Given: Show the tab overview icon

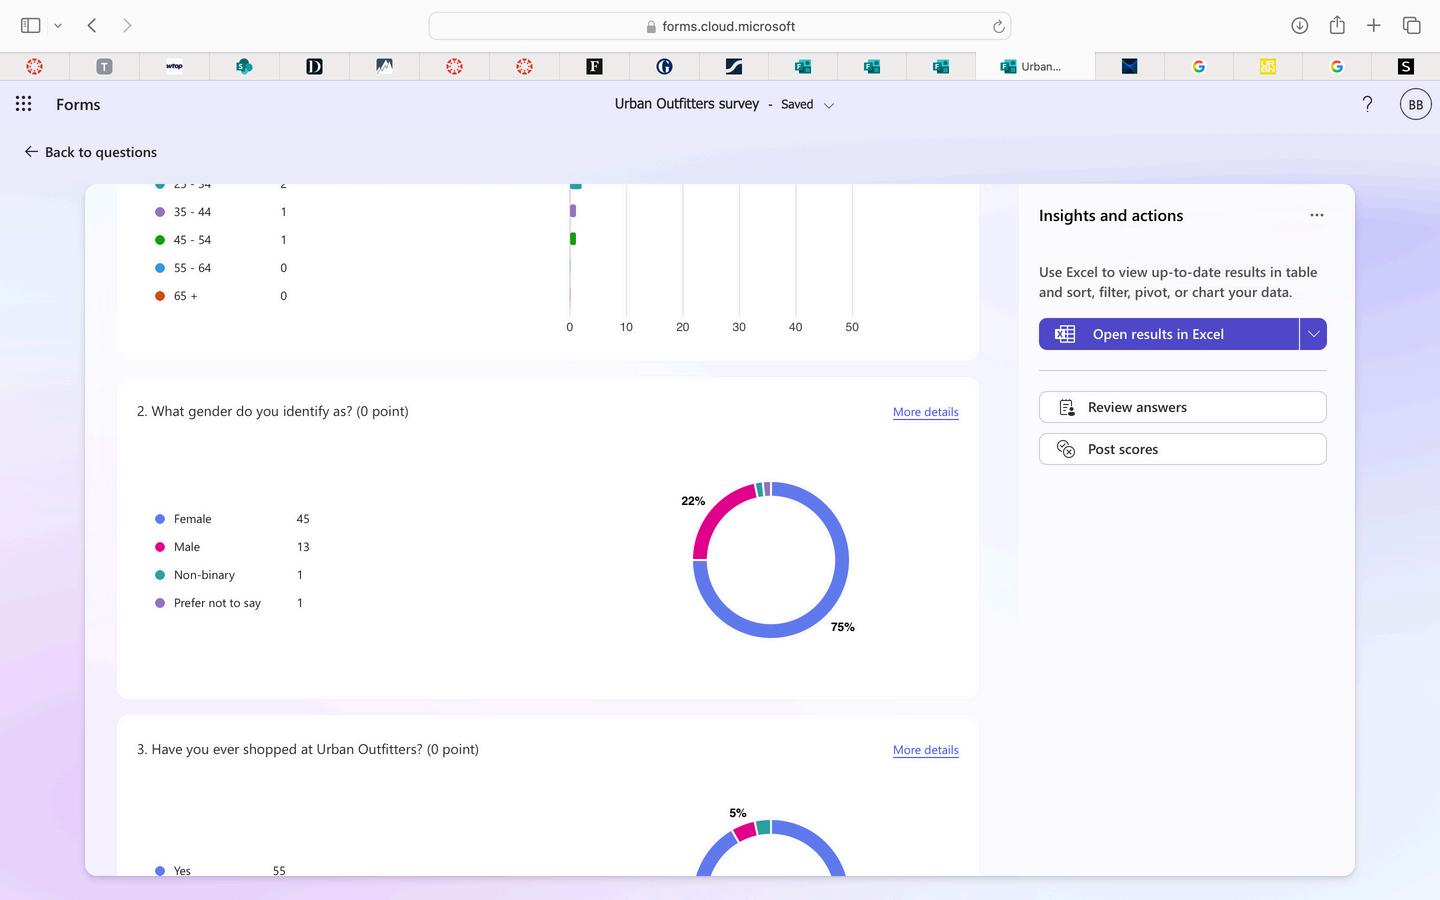Looking at the screenshot, I should (x=1412, y=25).
